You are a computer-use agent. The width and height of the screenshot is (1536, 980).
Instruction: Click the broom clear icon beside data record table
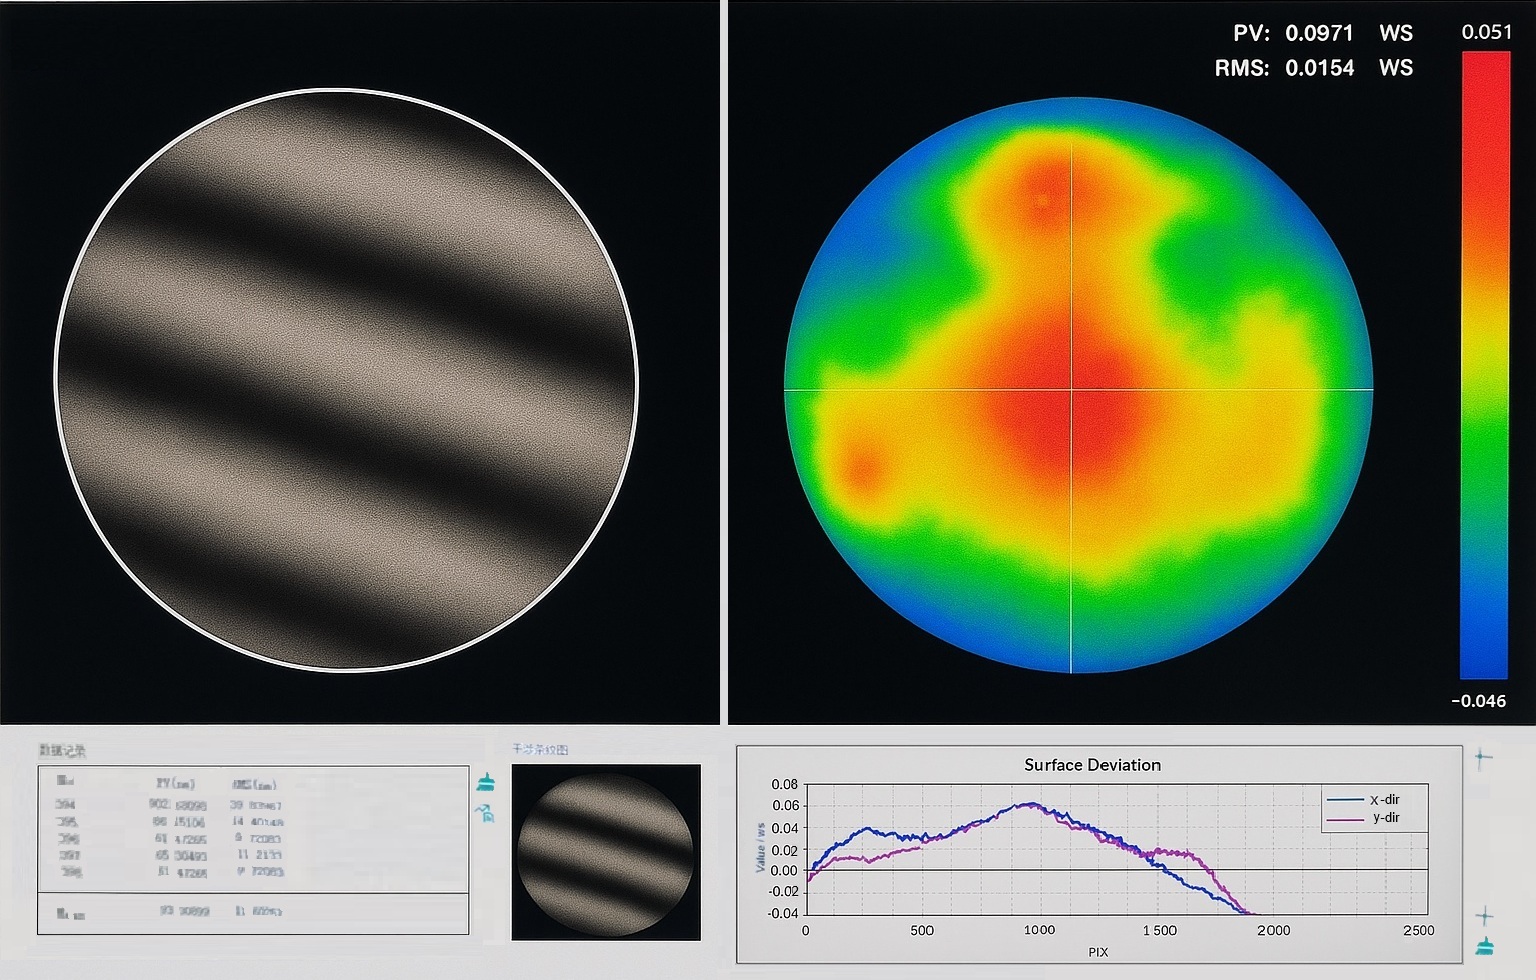486,782
